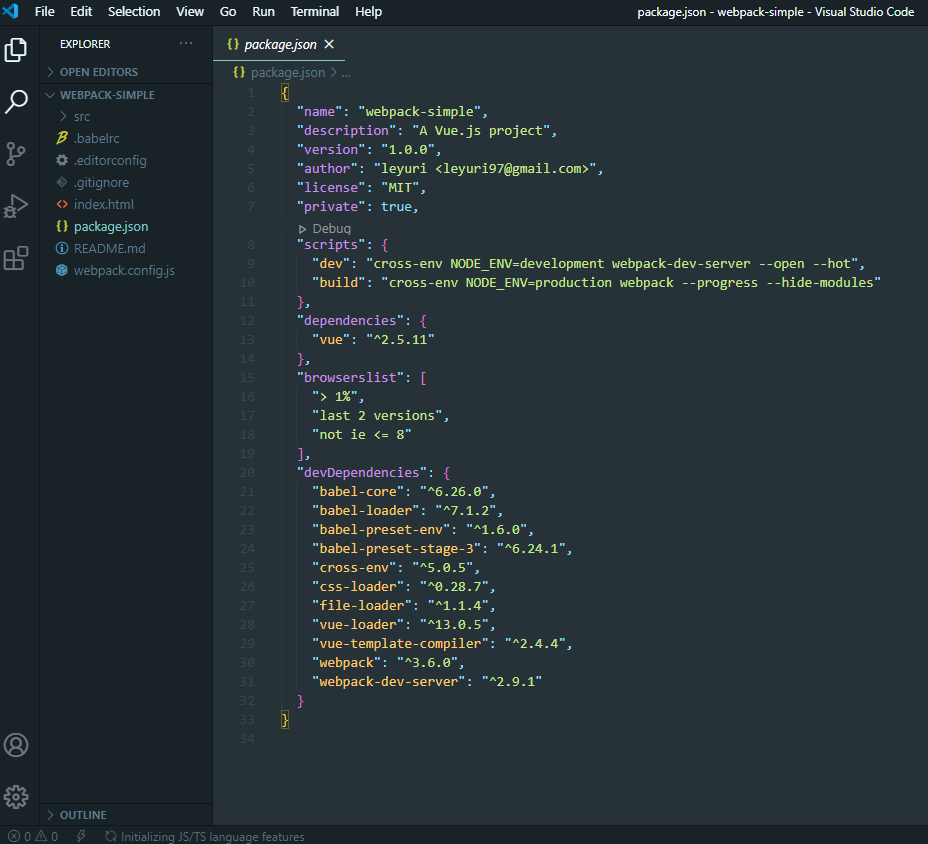
Task: Open the File menu
Action: [44, 11]
